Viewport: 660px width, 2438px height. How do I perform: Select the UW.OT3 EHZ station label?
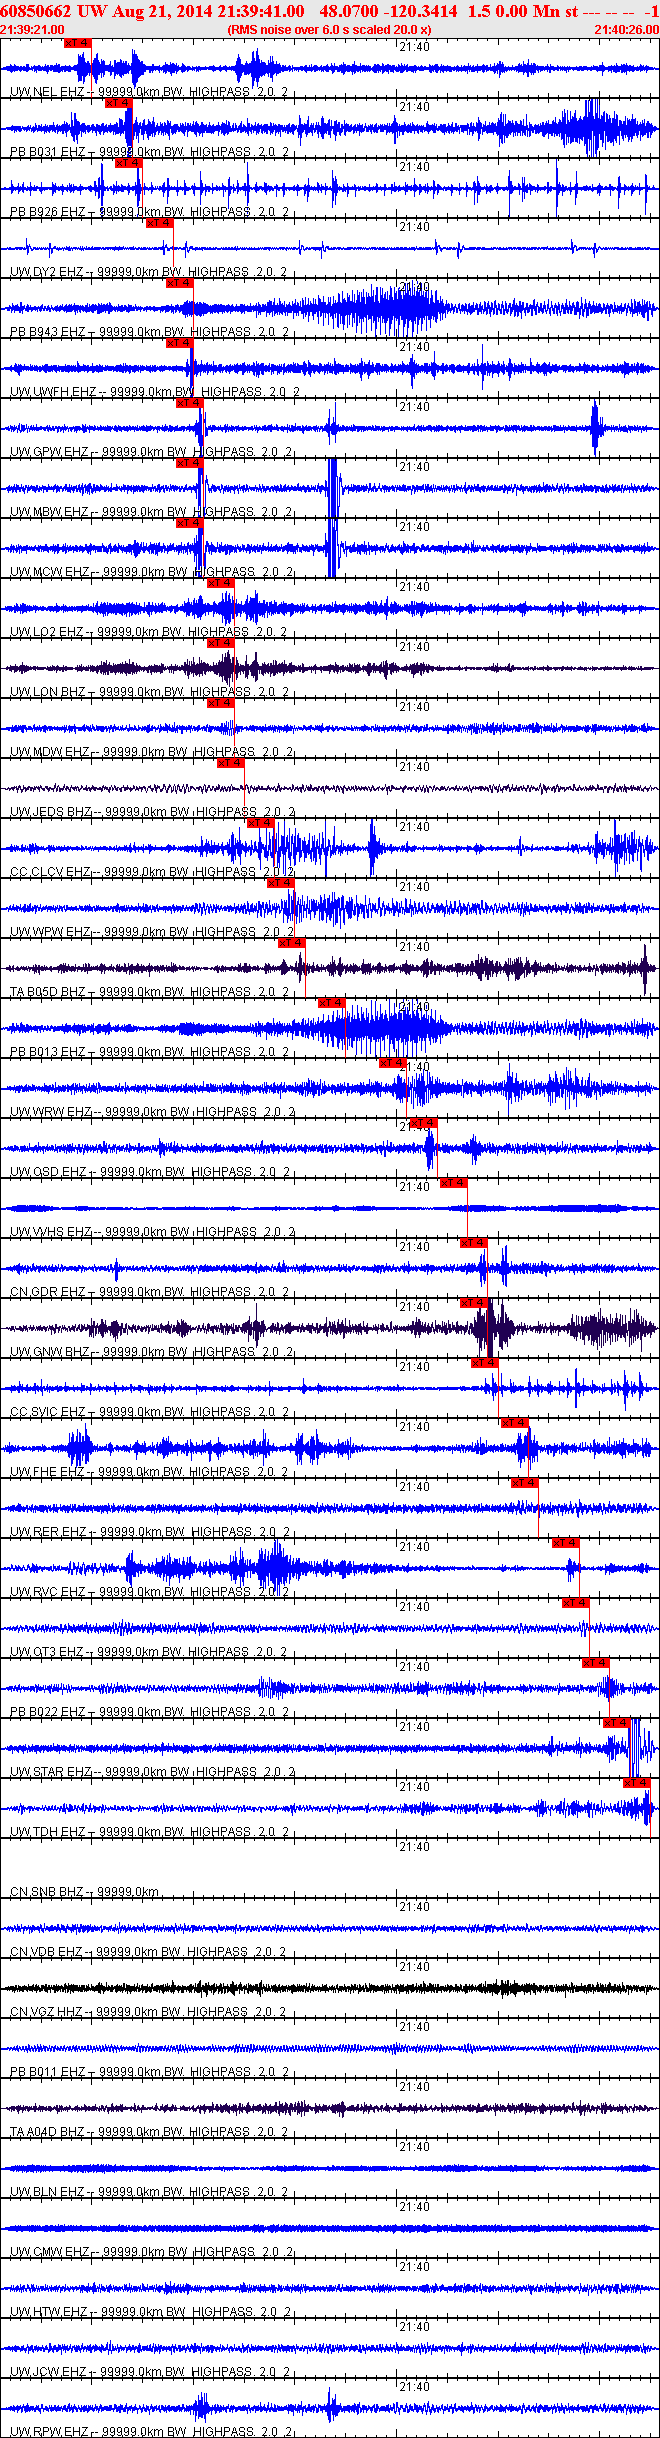(x=47, y=1652)
